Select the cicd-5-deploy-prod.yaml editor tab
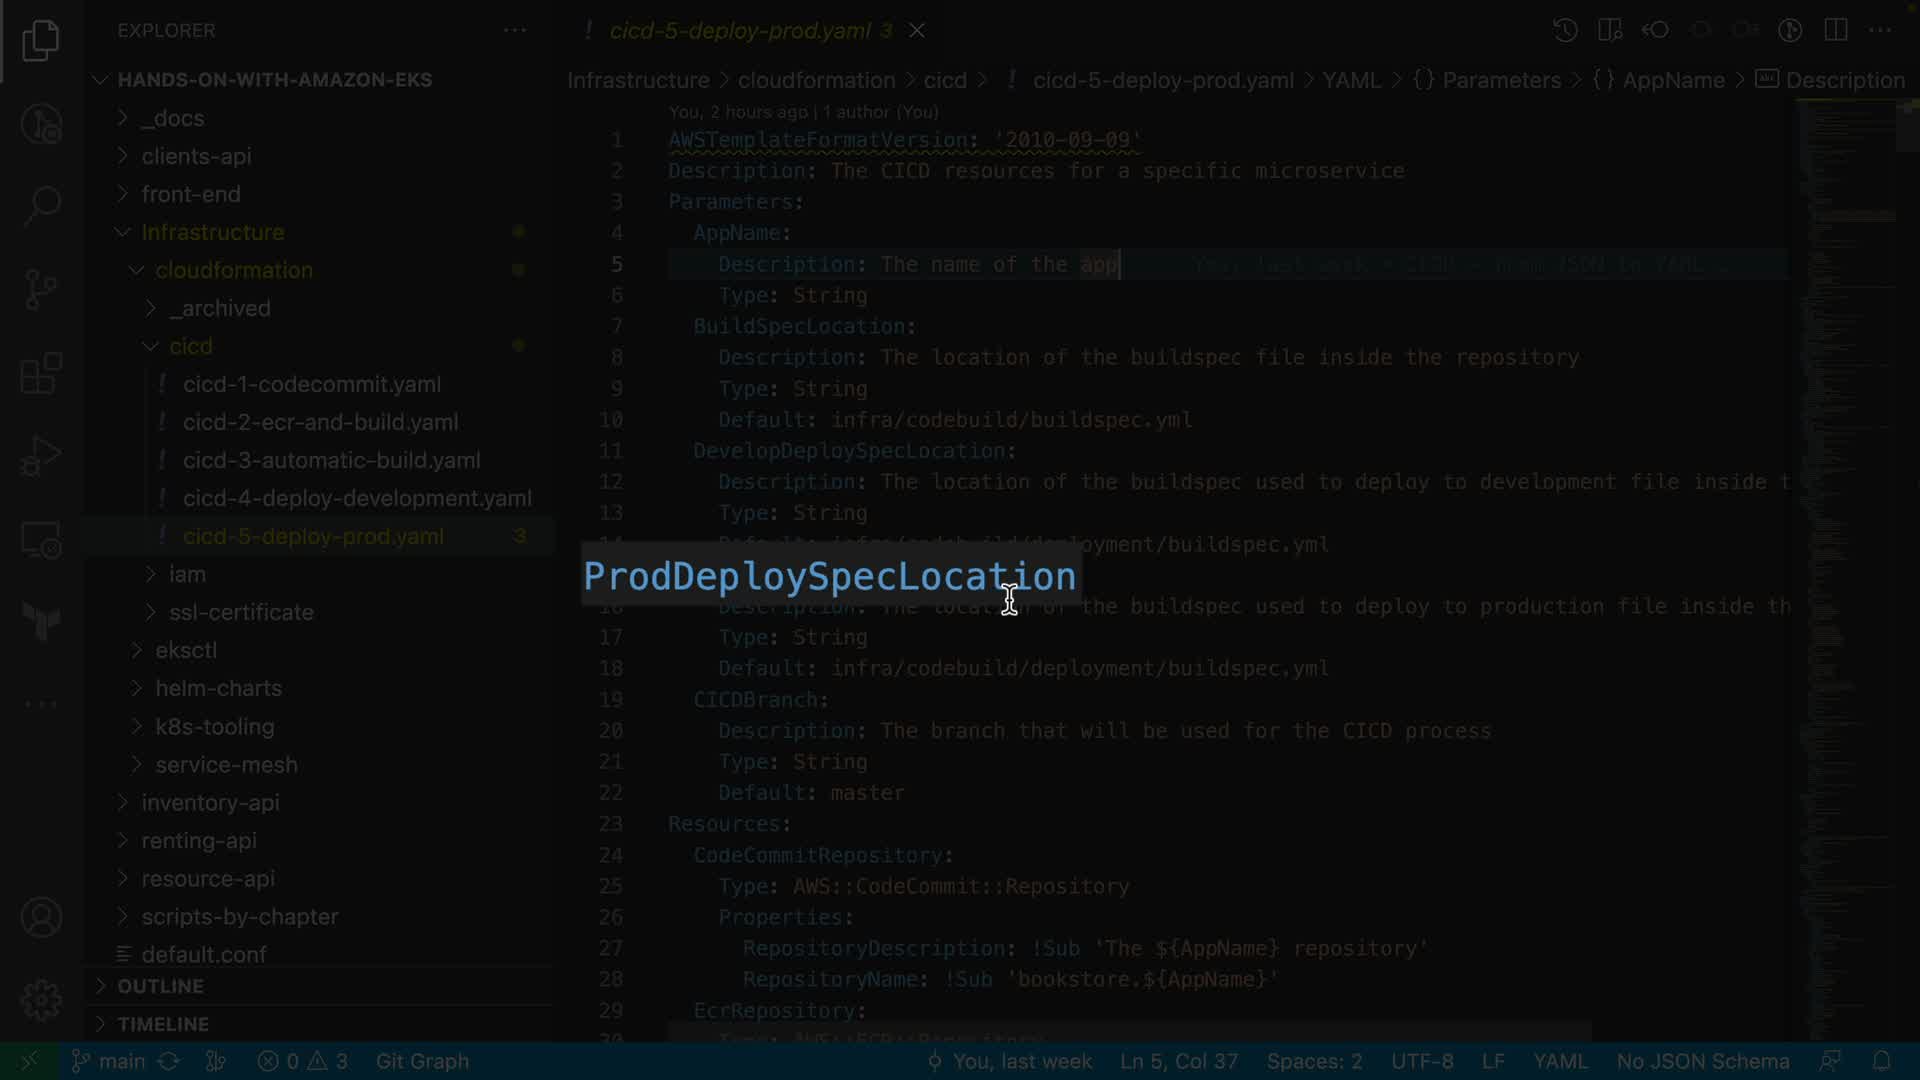This screenshot has width=1920, height=1080. (740, 30)
